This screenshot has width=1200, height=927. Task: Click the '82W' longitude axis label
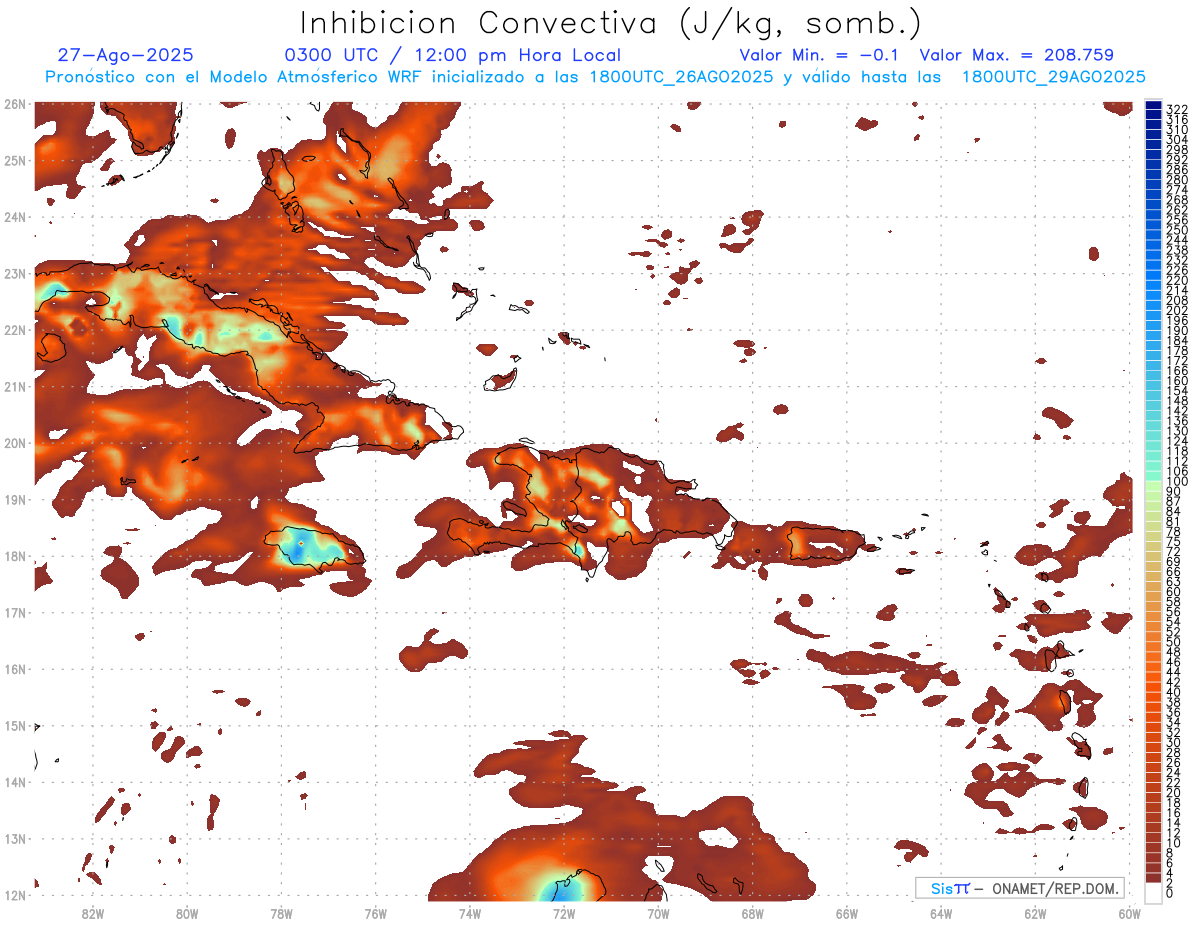pos(92,913)
